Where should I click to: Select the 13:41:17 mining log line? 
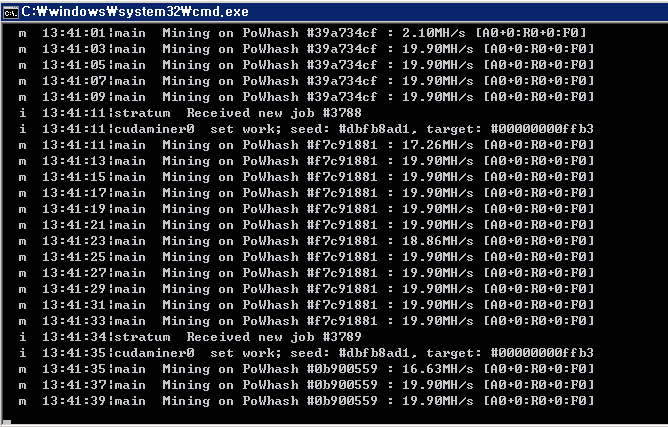306,193
